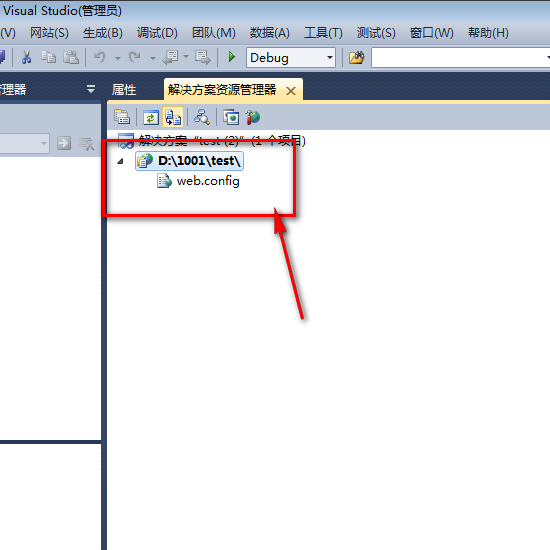Viewport: 550px width, 550px height.
Task: Open the 团队(M) menu
Action: (214, 33)
